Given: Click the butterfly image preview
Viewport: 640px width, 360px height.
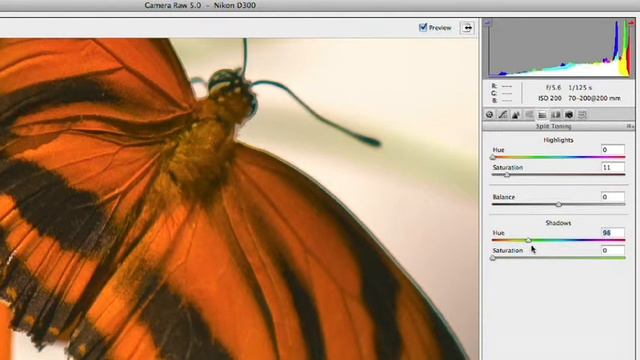Looking at the screenshot, I should coord(239,199).
